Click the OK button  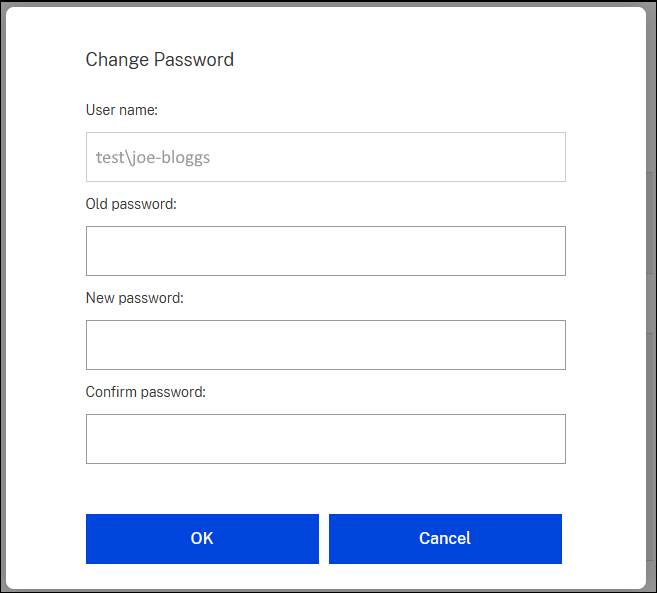(202, 539)
